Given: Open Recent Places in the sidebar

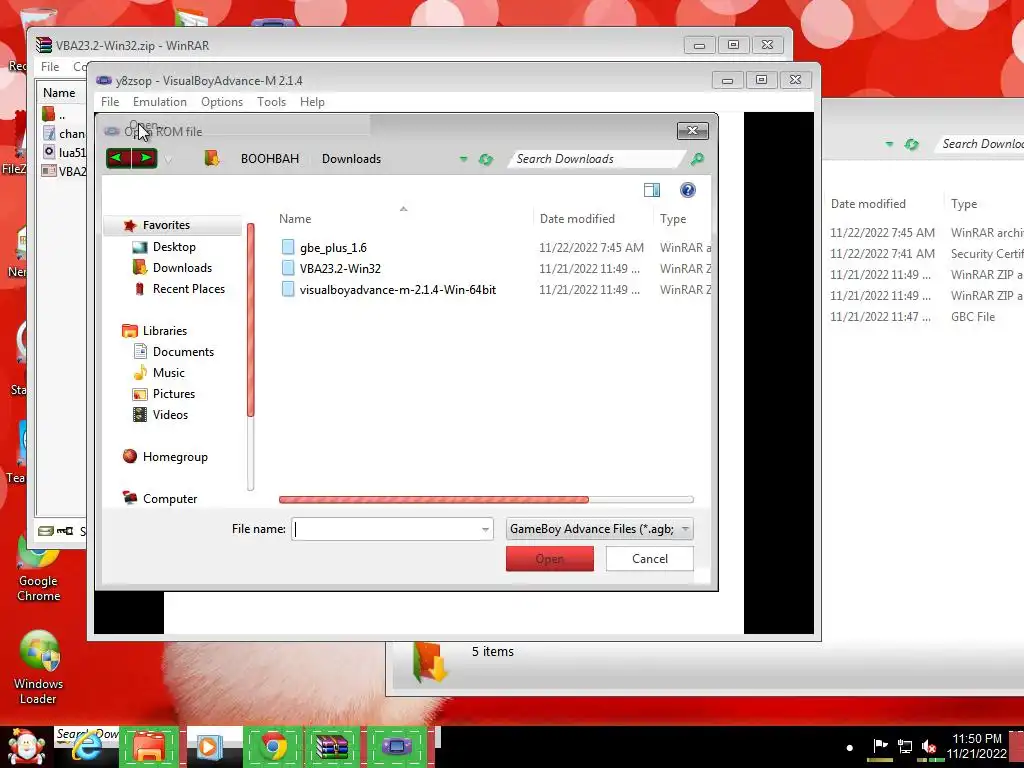Looking at the screenshot, I should click(x=189, y=289).
